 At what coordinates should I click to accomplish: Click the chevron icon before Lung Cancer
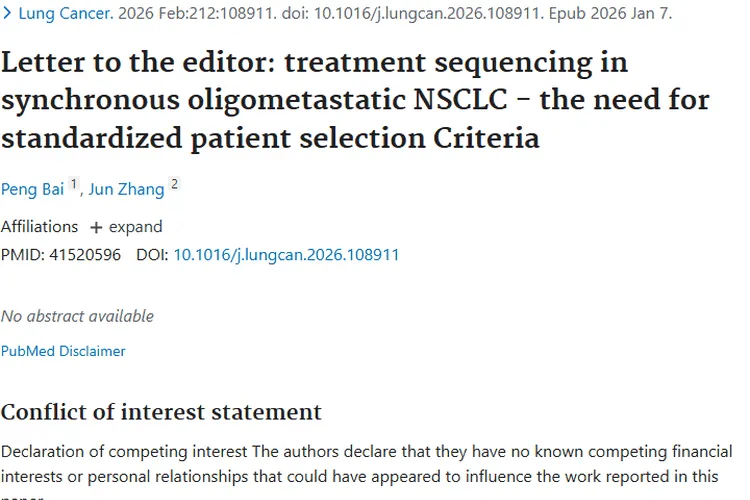click(8, 14)
